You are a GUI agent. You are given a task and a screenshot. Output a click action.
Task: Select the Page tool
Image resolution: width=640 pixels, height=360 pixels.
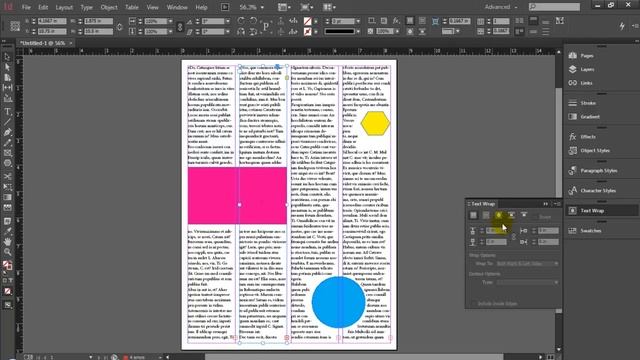click(x=7, y=78)
